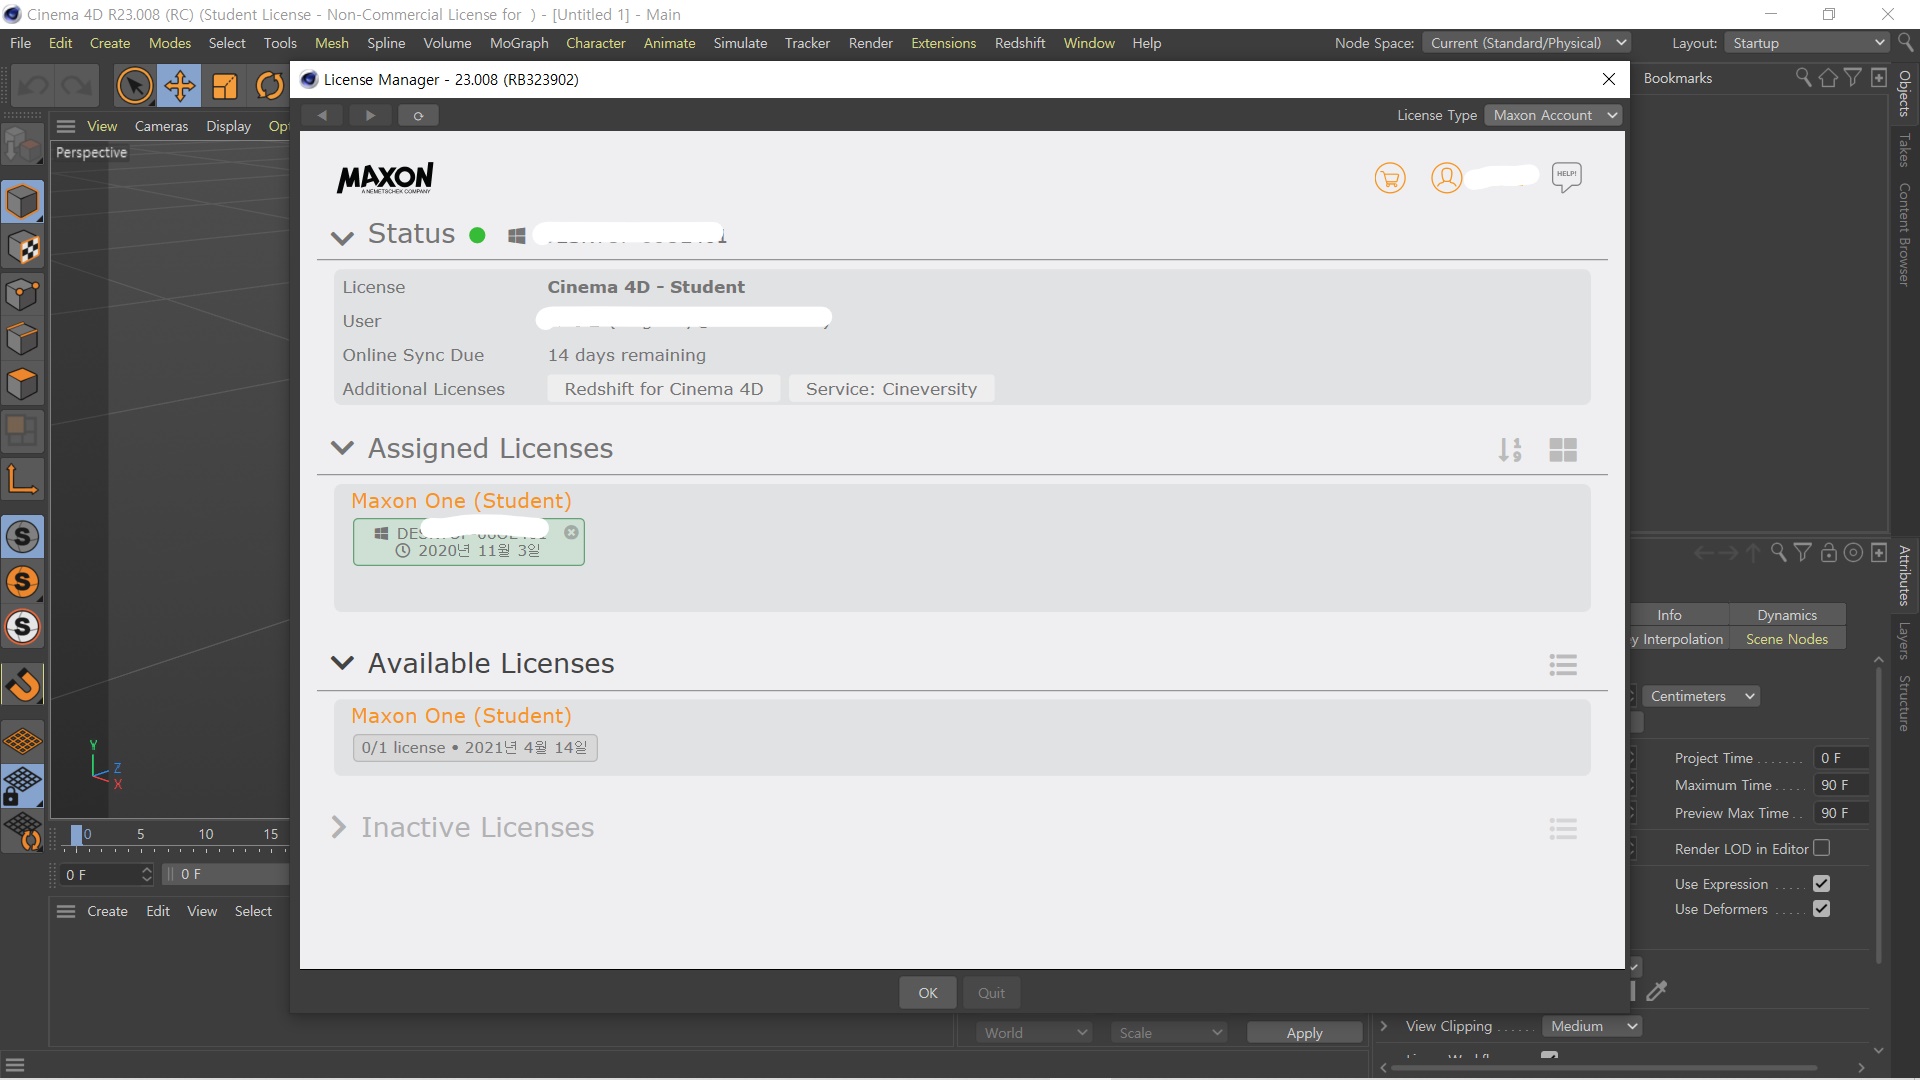
Task: Open the Help speech bubble icon
Action: coord(1566,177)
